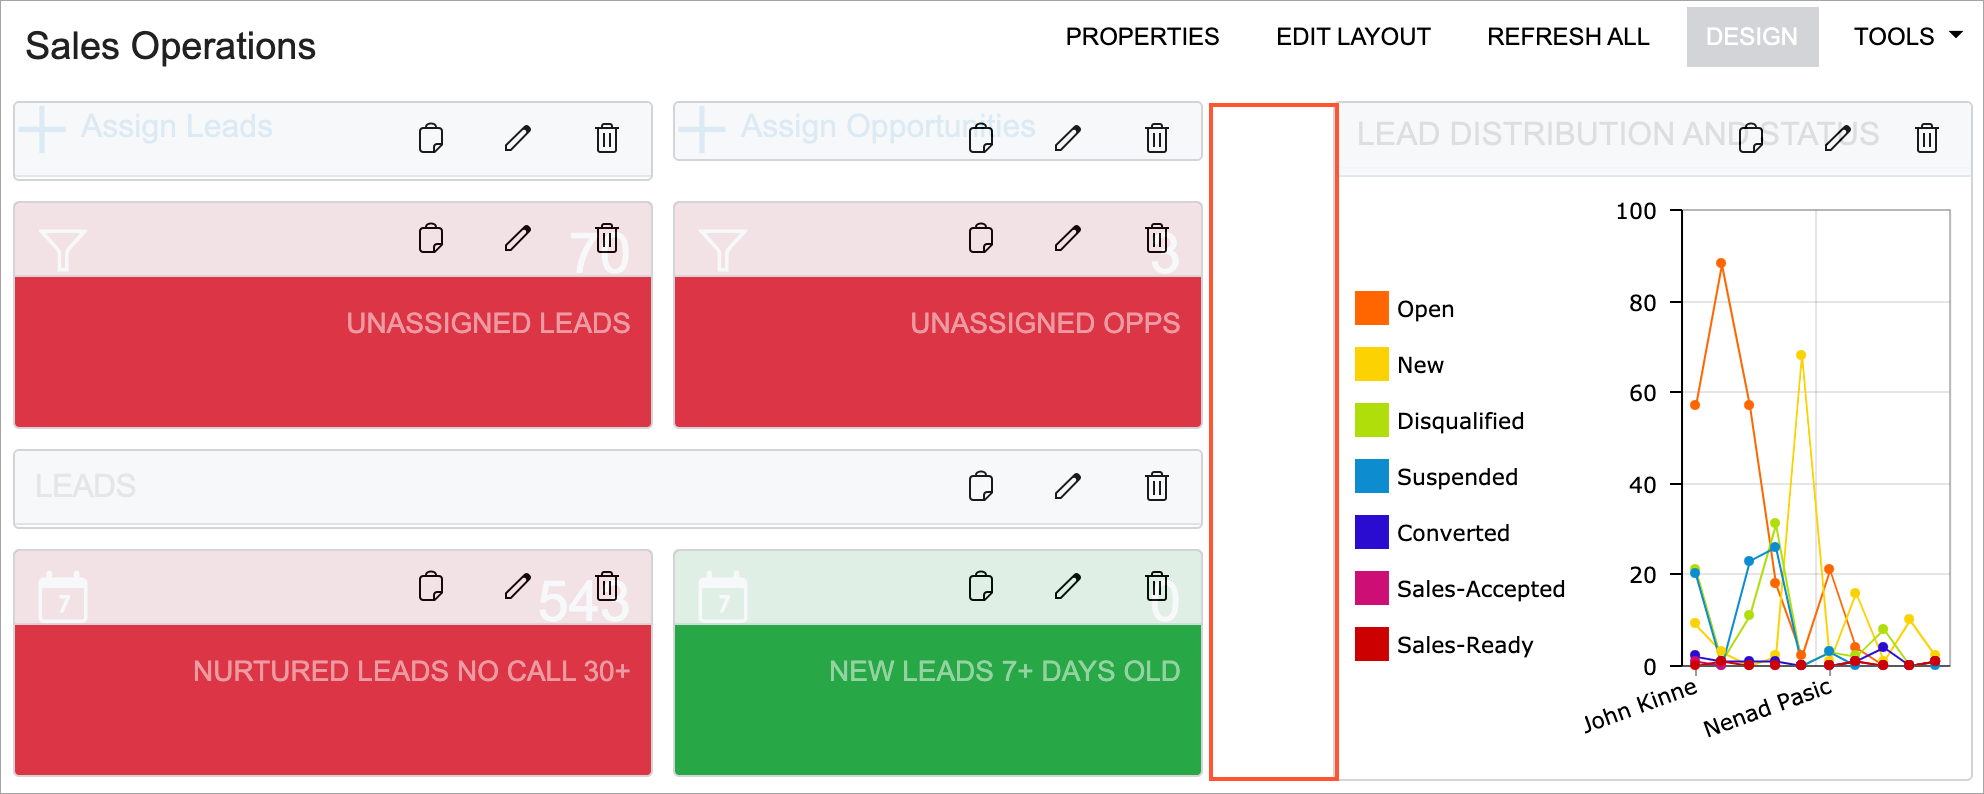Copy the New Leads 7+ Days Old widget
The width and height of the screenshot is (1984, 794).
981,587
